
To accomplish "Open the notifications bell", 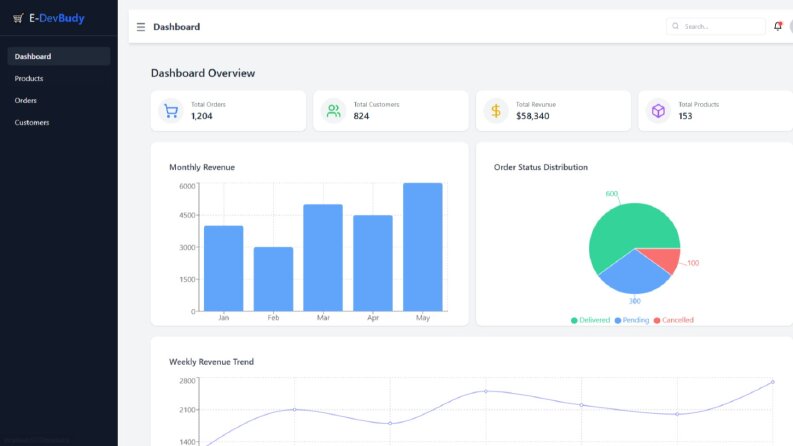I will (x=778, y=26).
